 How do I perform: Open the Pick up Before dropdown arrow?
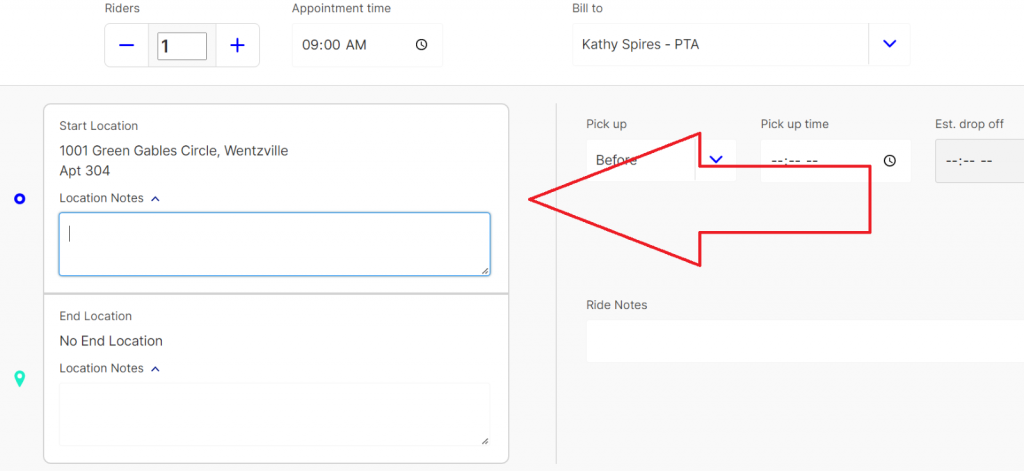pyautogui.click(x=716, y=159)
